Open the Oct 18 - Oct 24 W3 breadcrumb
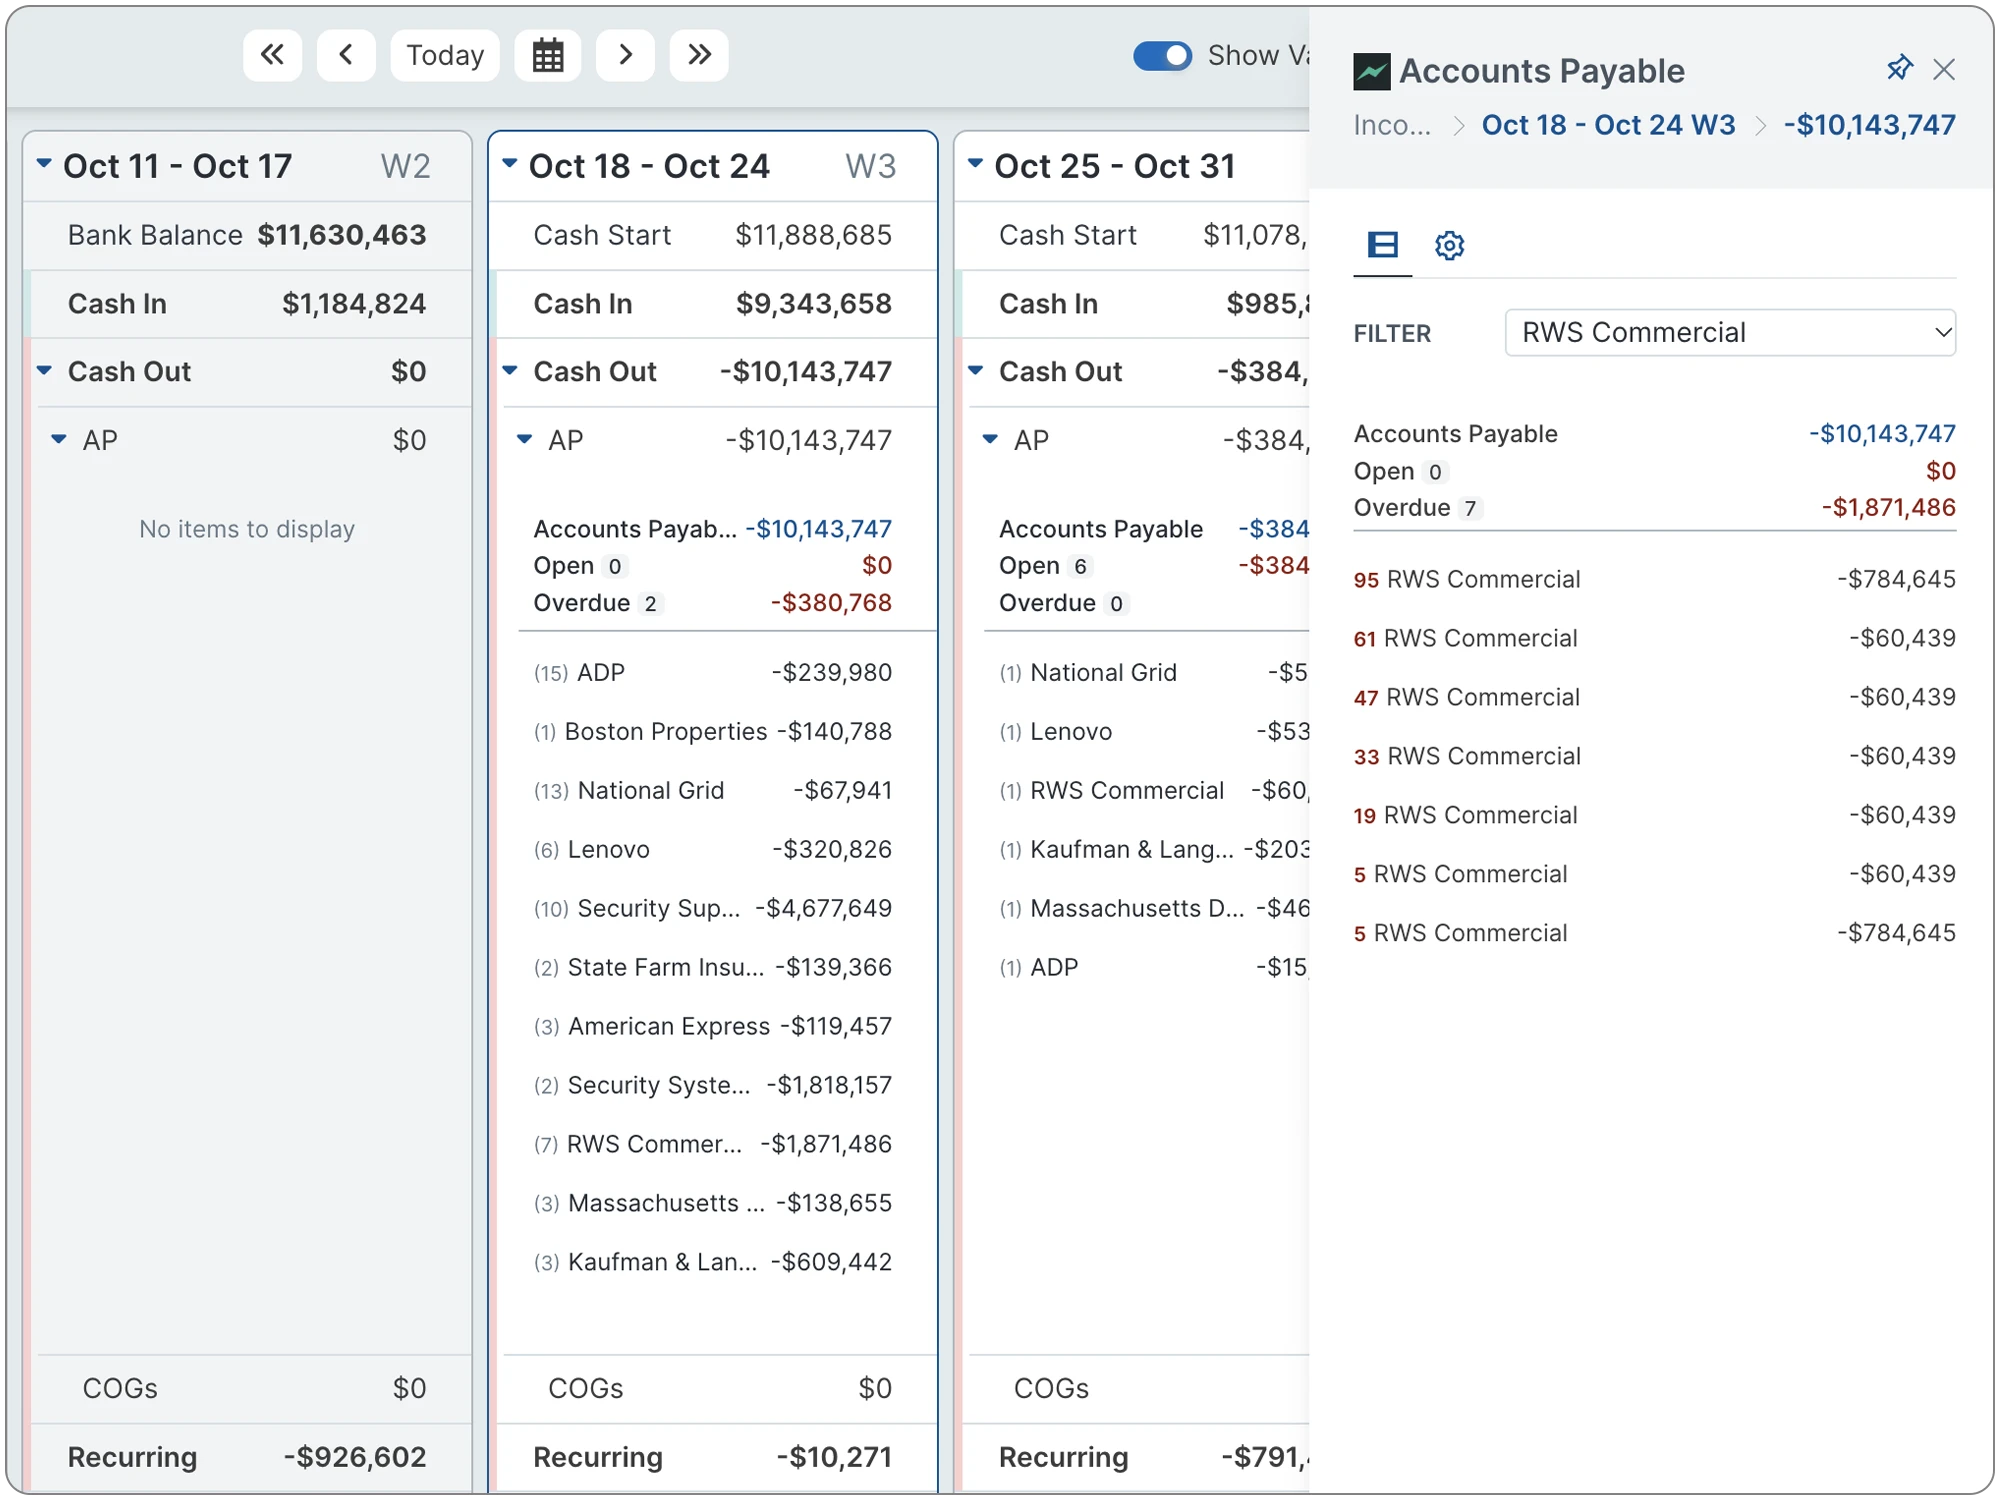The width and height of the screenshot is (2000, 1500). (x=1608, y=125)
